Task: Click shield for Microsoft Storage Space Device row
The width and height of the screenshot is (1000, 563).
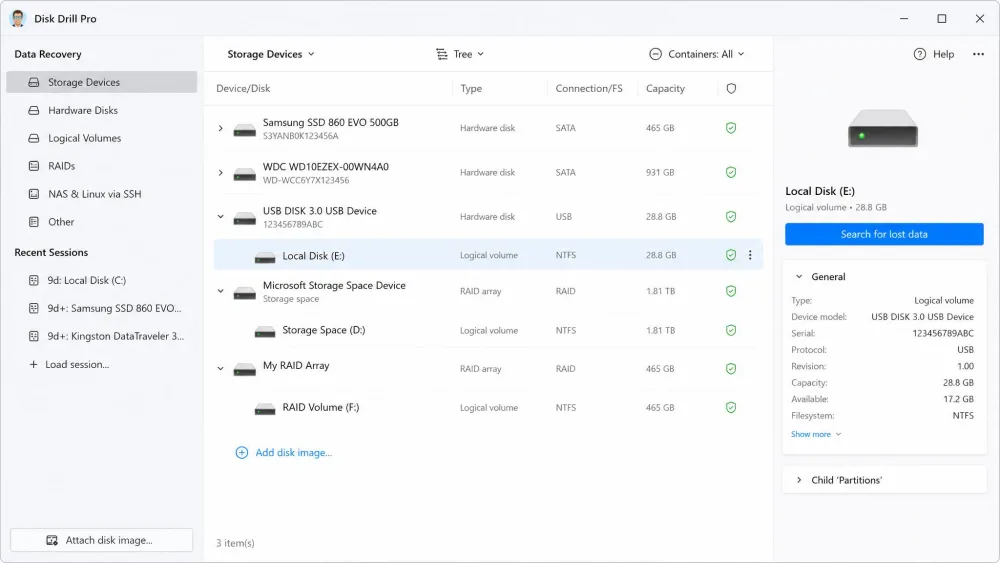Action: (731, 291)
